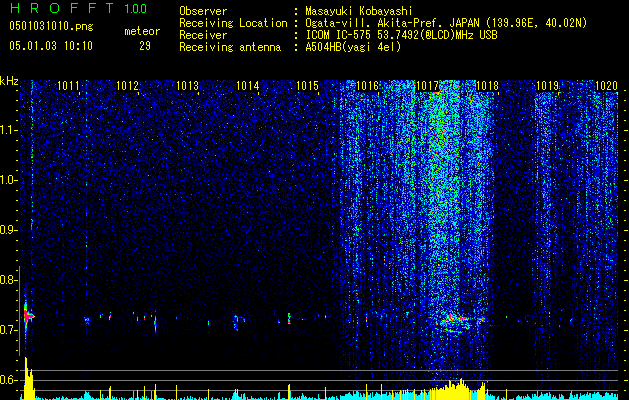629x400 pixels.
Task: Click the 1011 time marker
Action: [x=68, y=85]
